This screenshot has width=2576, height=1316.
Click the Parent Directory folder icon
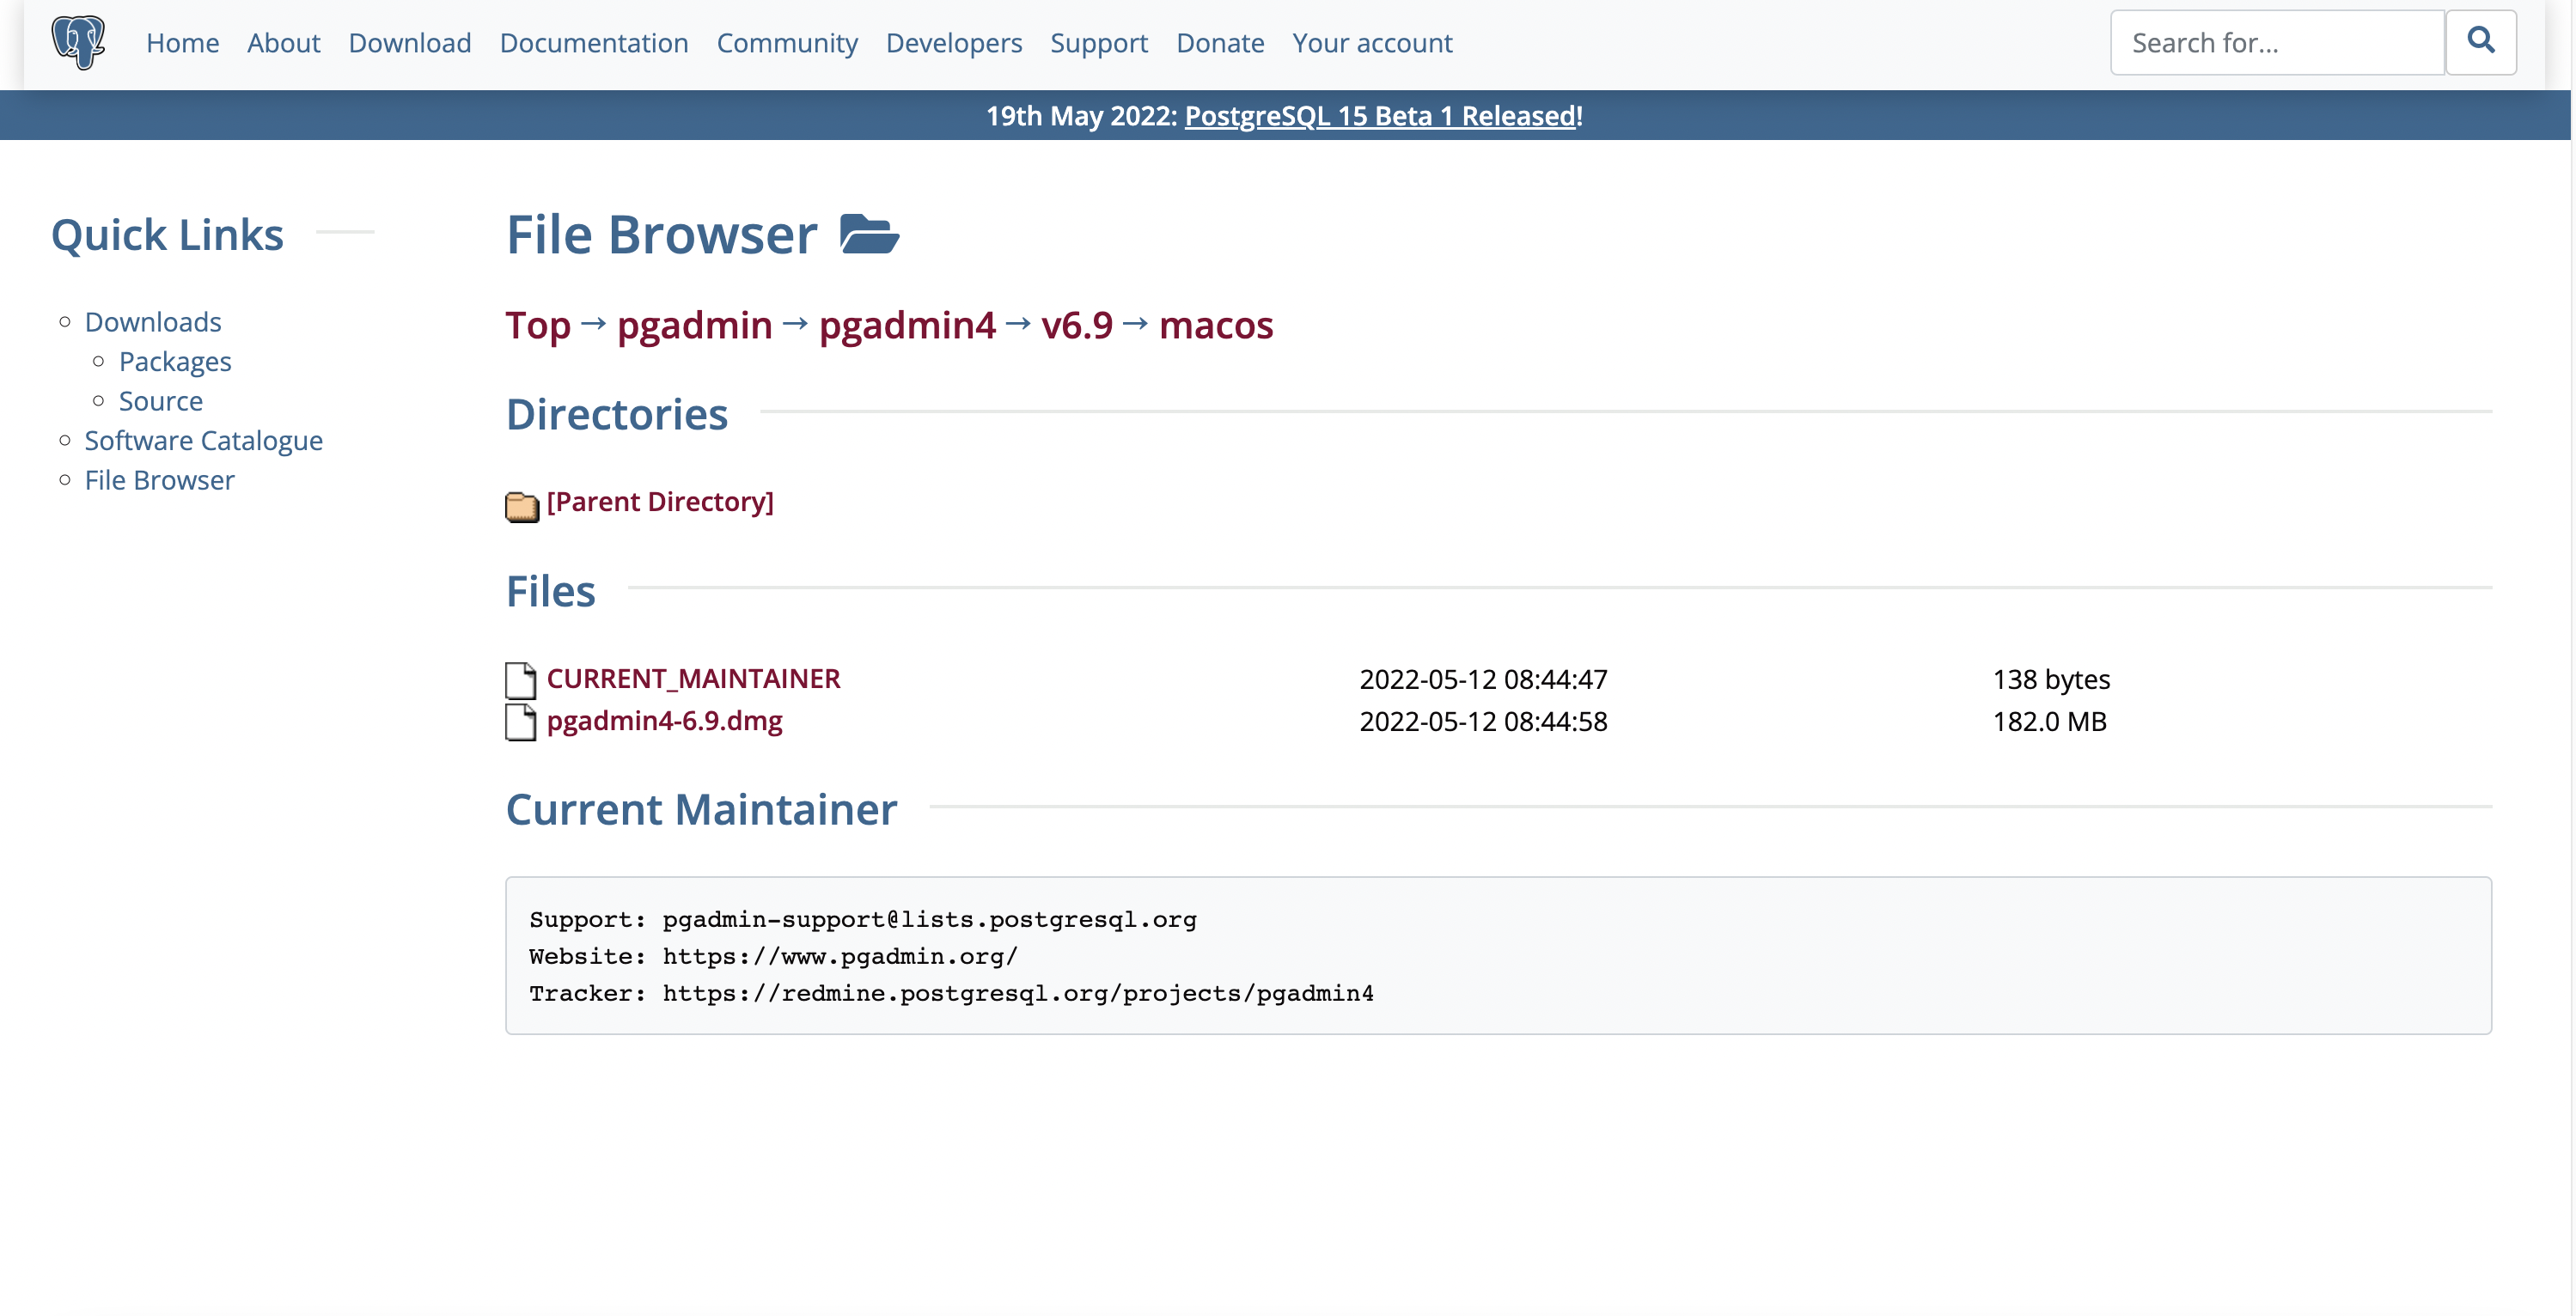(x=521, y=506)
